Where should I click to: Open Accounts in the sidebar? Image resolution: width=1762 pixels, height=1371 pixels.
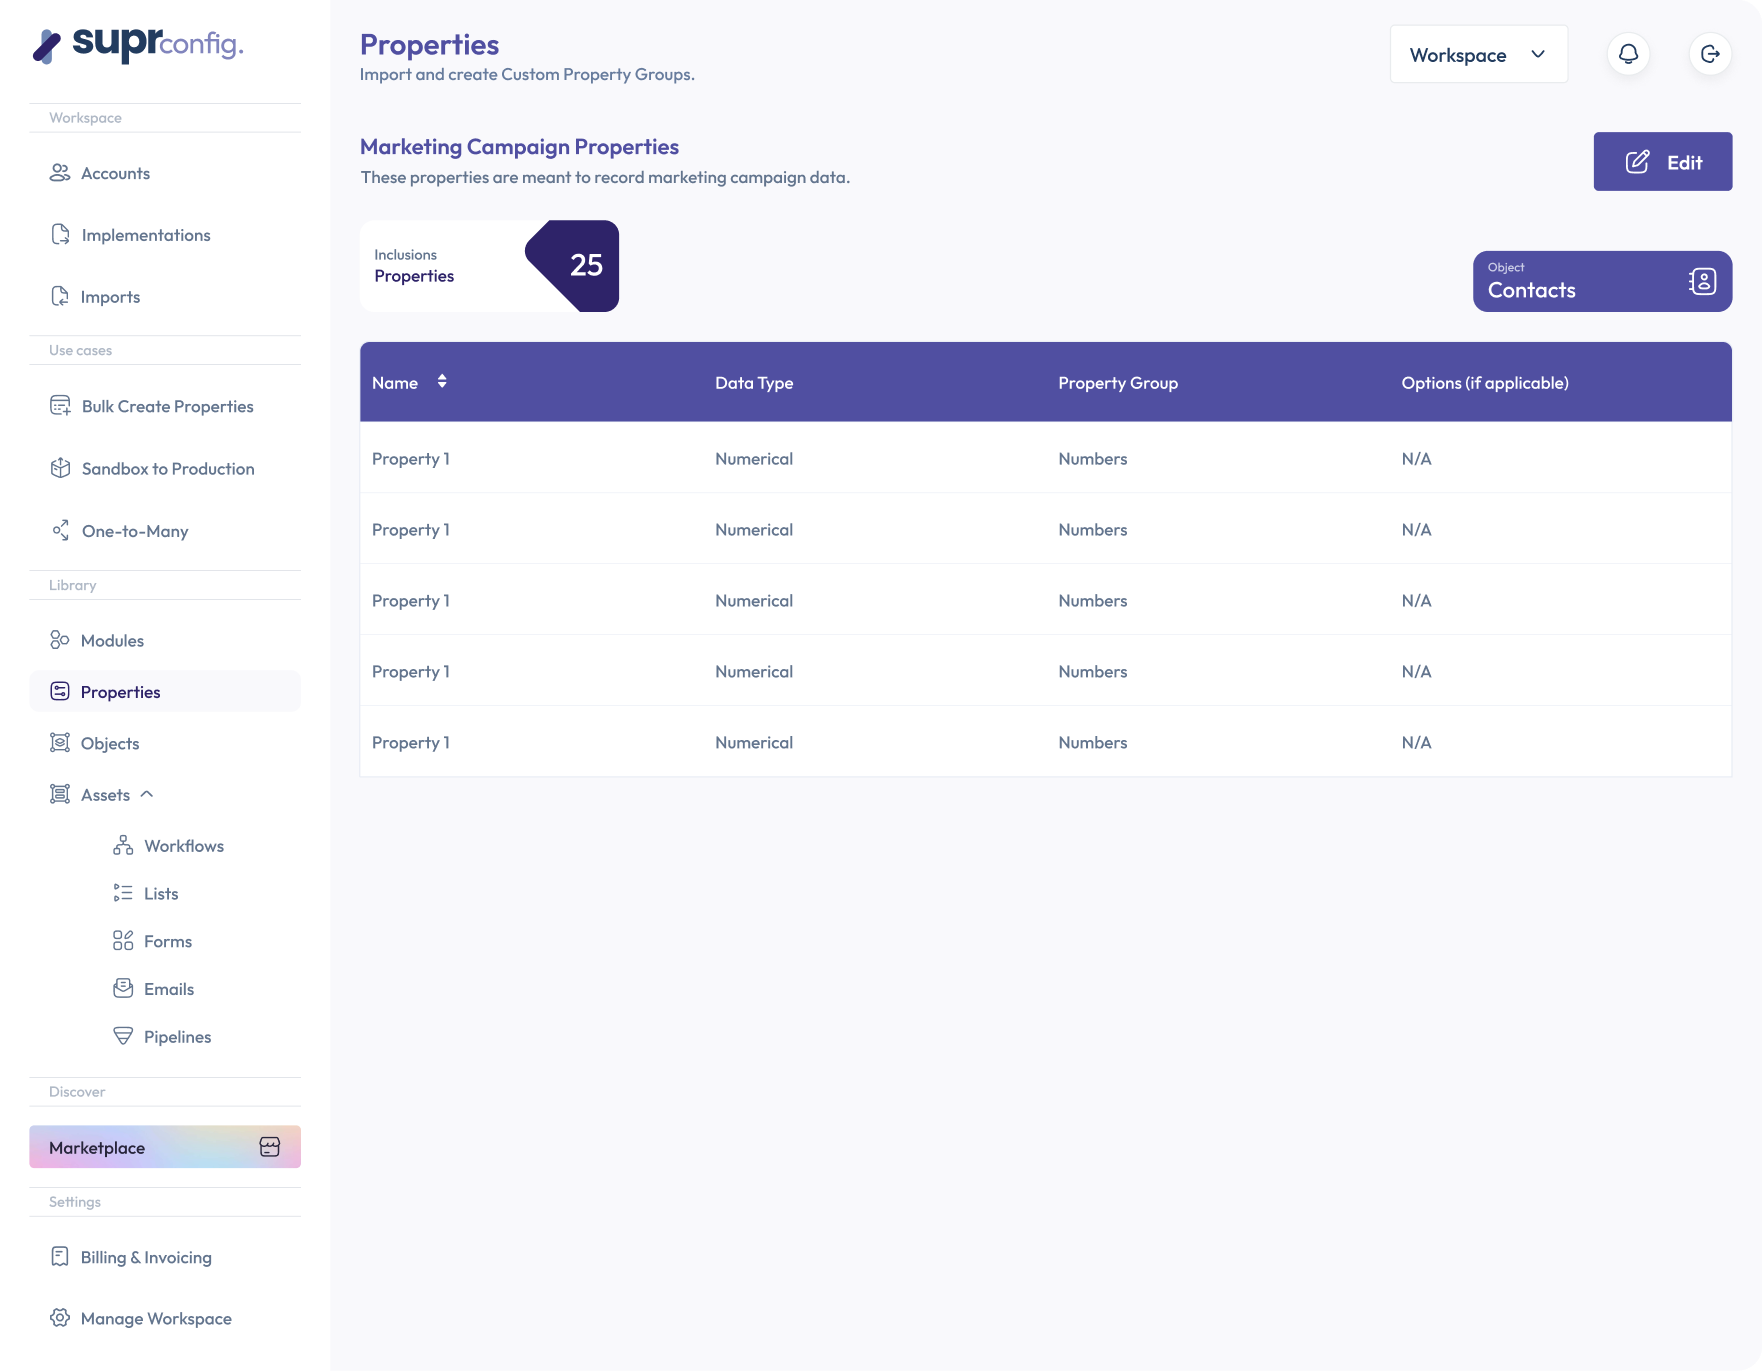(115, 173)
